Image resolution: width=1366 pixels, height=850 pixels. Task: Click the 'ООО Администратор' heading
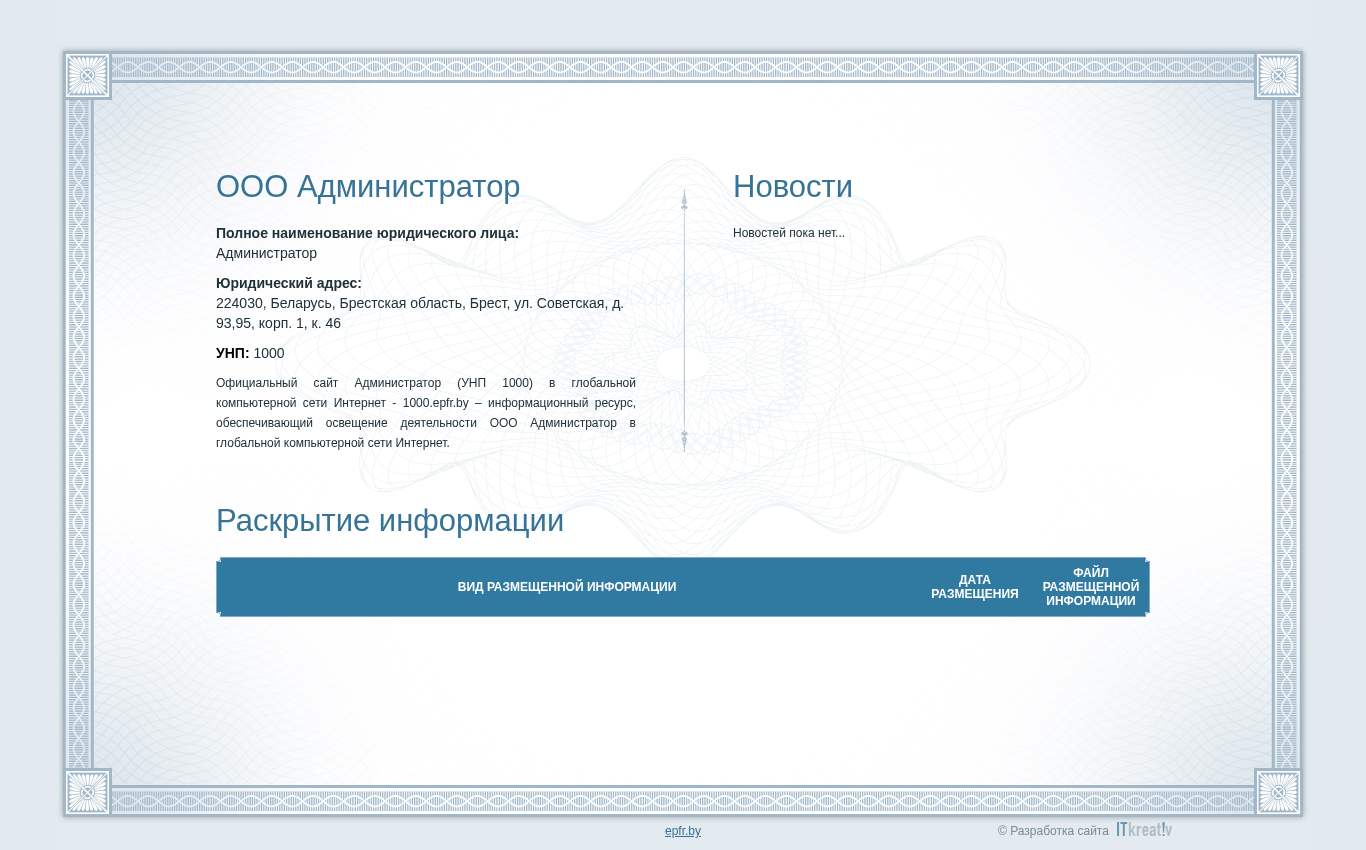tap(368, 187)
